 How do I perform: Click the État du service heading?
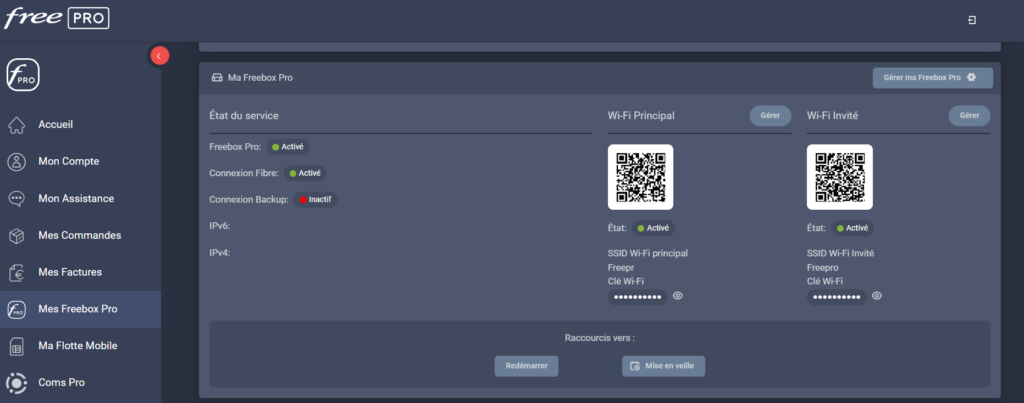[x=244, y=116]
